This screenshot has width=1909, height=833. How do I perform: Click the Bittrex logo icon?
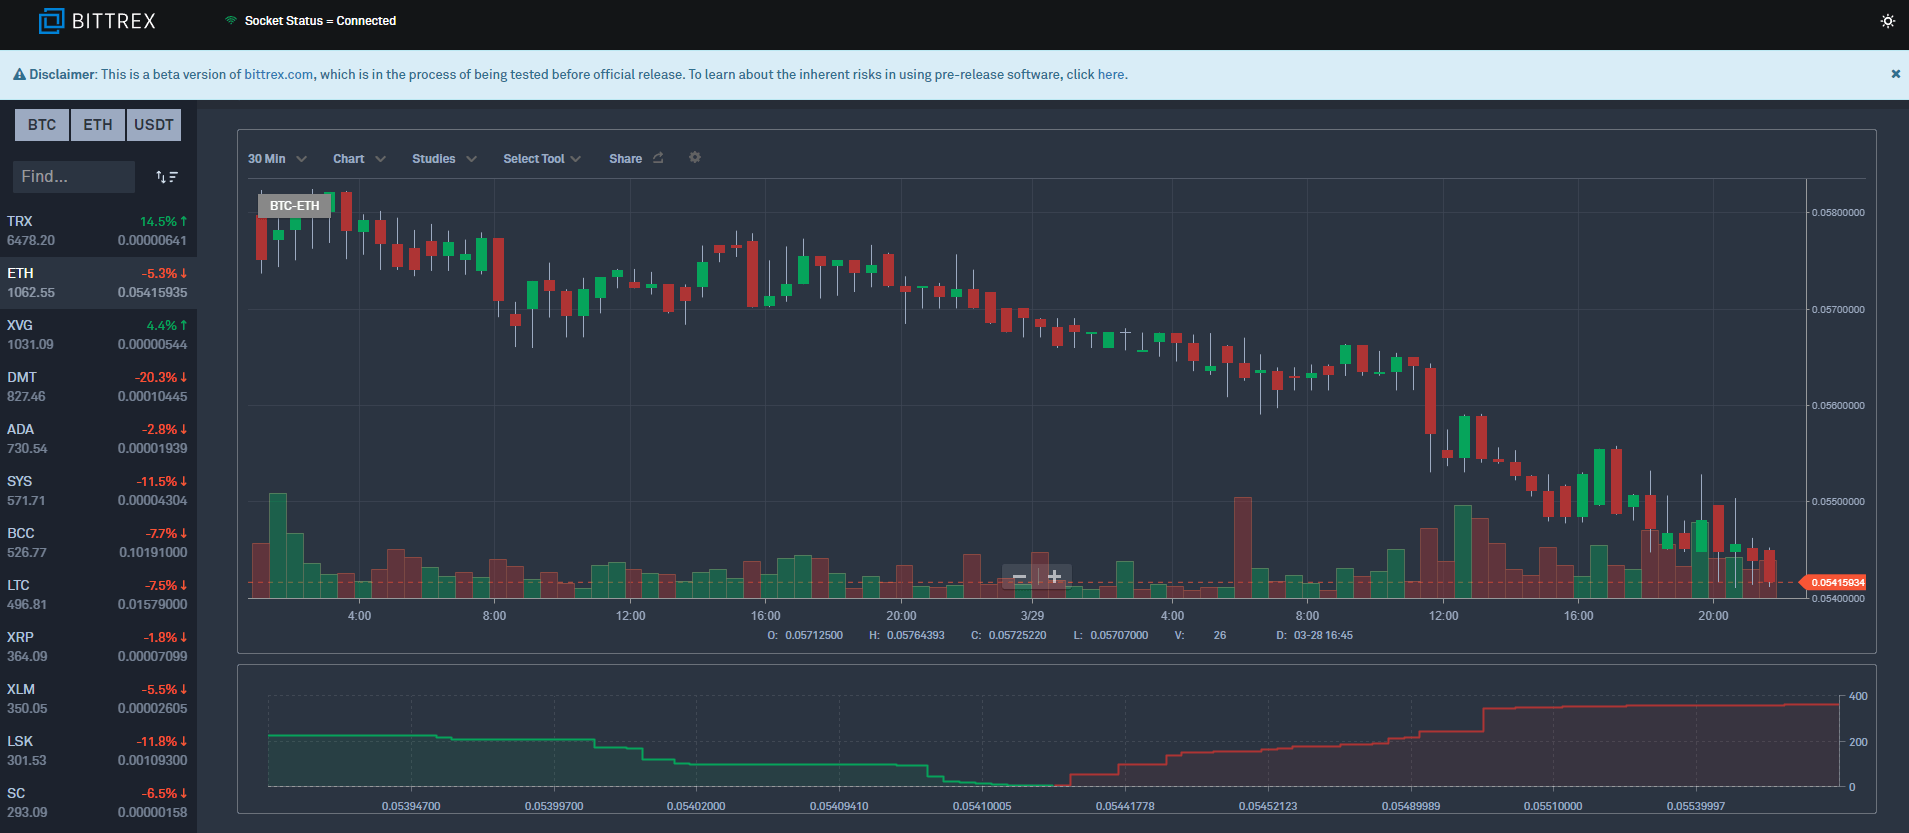(x=51, y=20)
